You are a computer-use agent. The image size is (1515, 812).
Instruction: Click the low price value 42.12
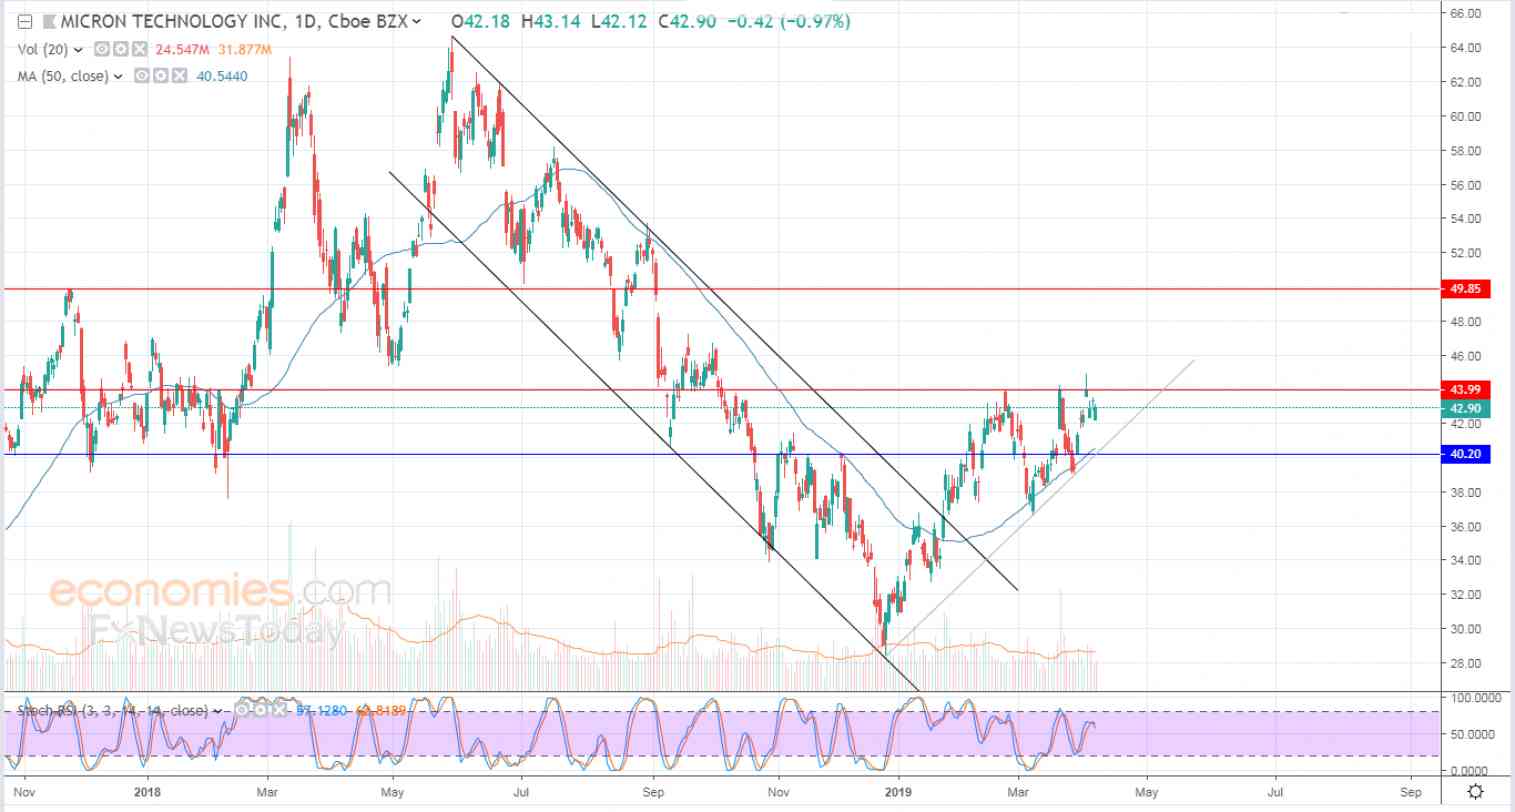622,22
